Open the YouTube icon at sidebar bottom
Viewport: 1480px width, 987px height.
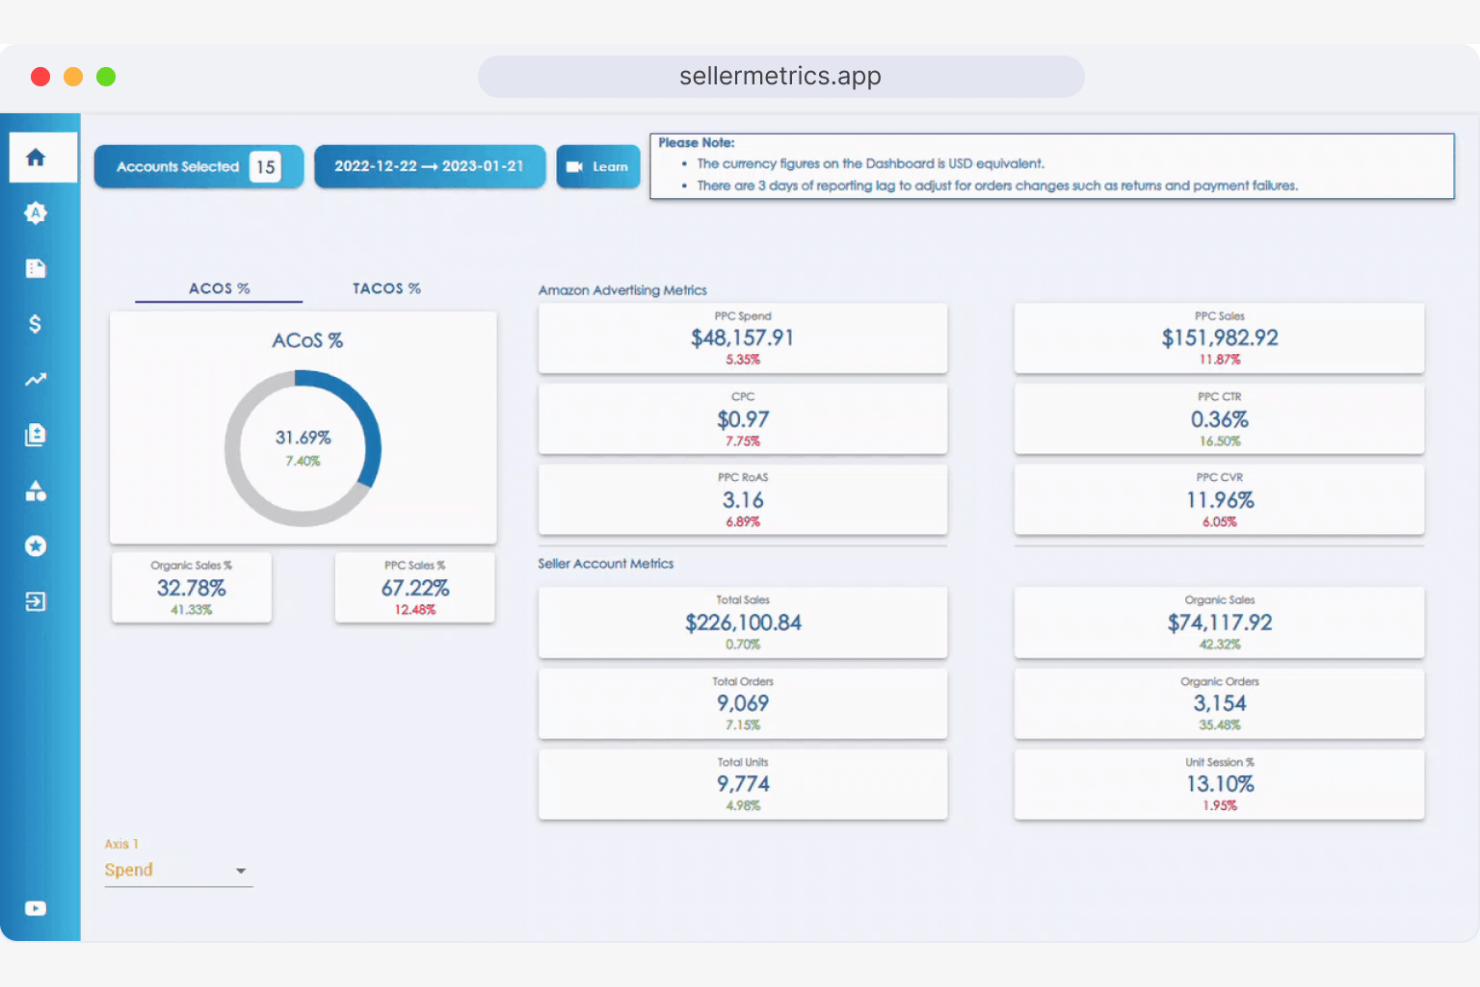point(36,908)
